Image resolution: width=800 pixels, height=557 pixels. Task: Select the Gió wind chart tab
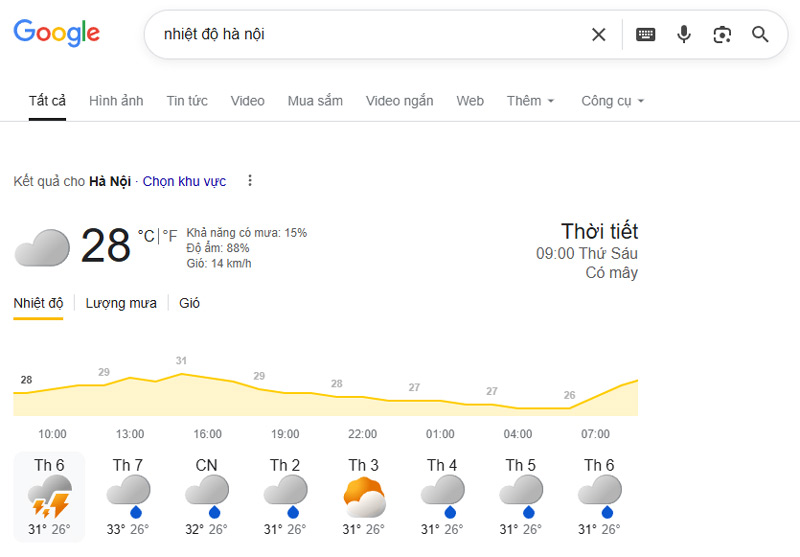coord(189,303)
